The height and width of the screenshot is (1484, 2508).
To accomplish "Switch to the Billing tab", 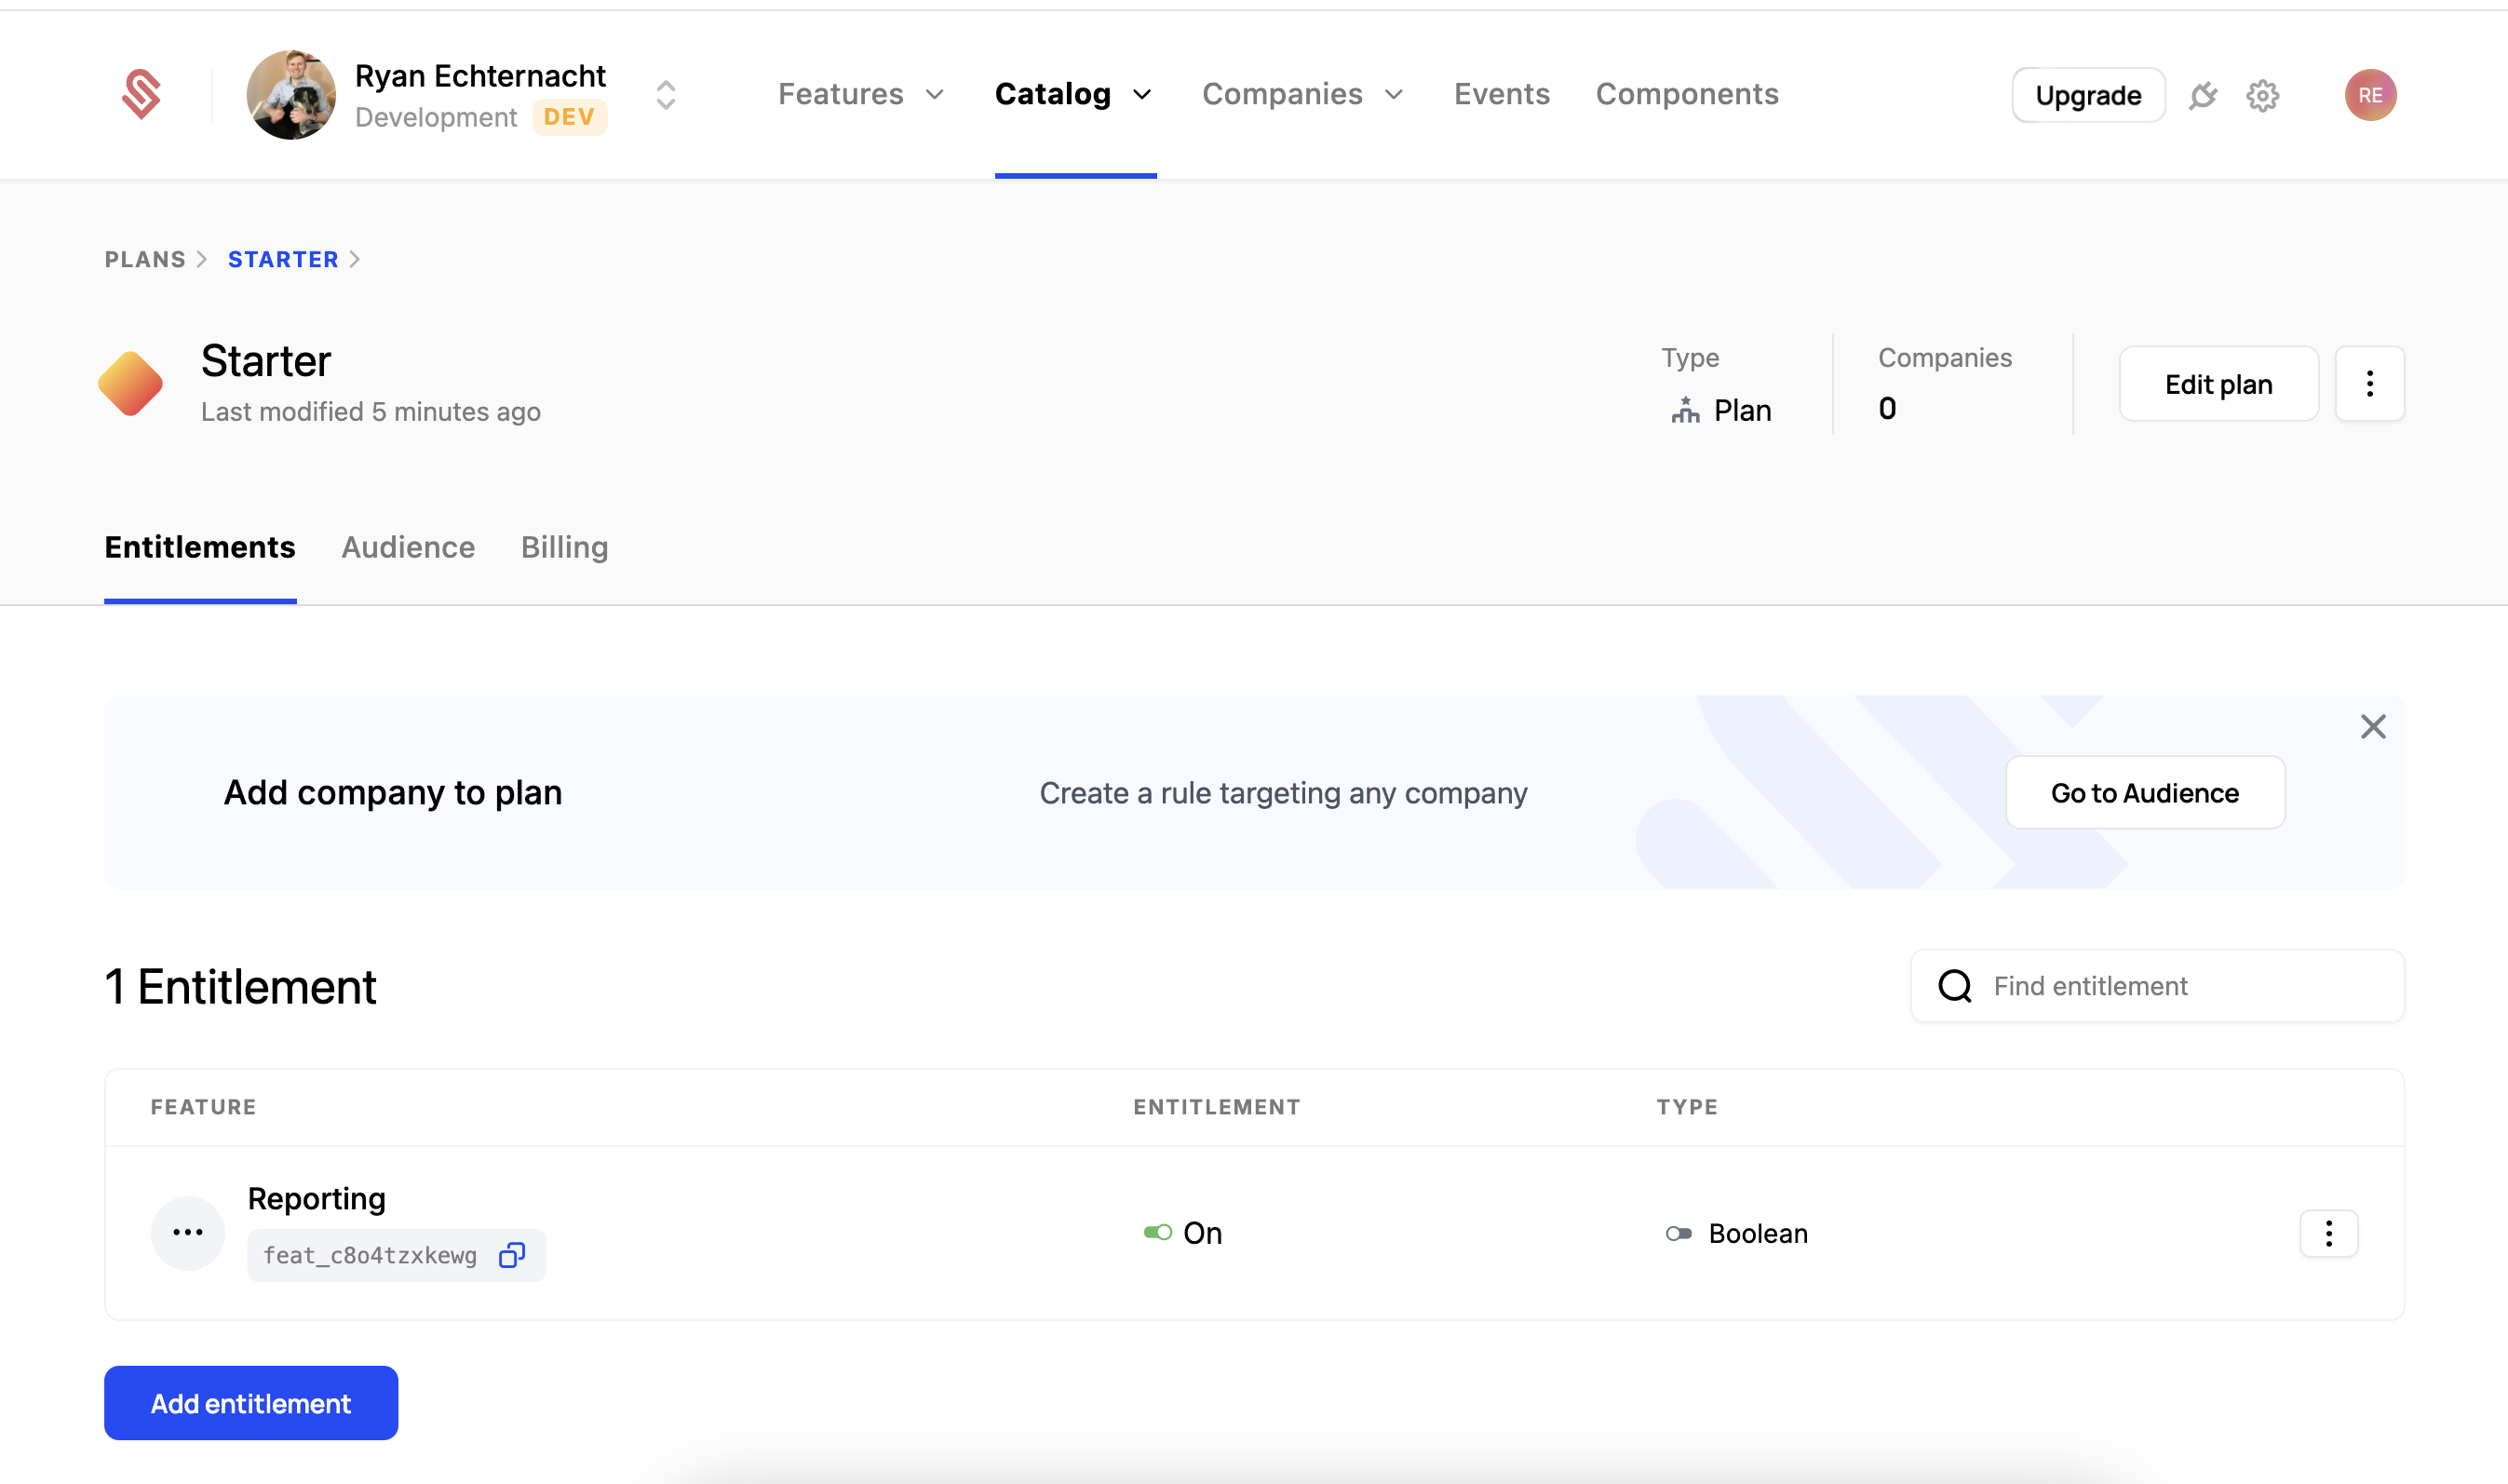I will click(564, 547).
